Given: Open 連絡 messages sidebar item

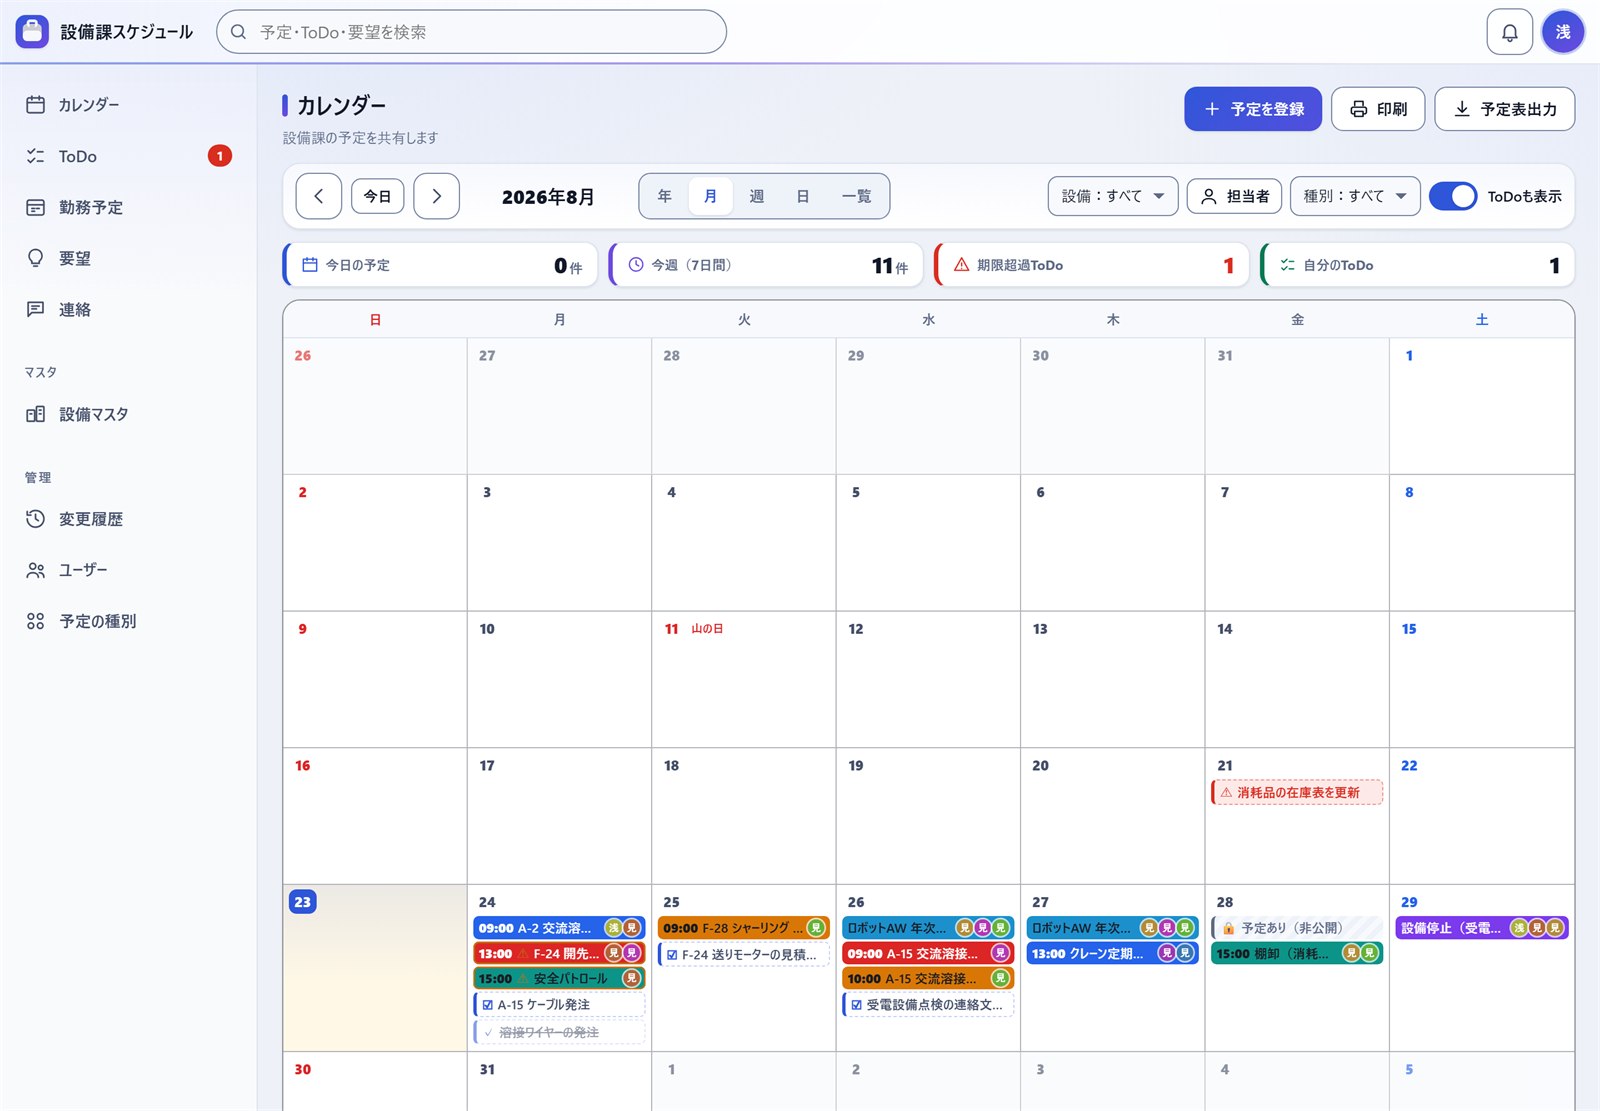Looking at the screenshot, I should pos(128,309).
